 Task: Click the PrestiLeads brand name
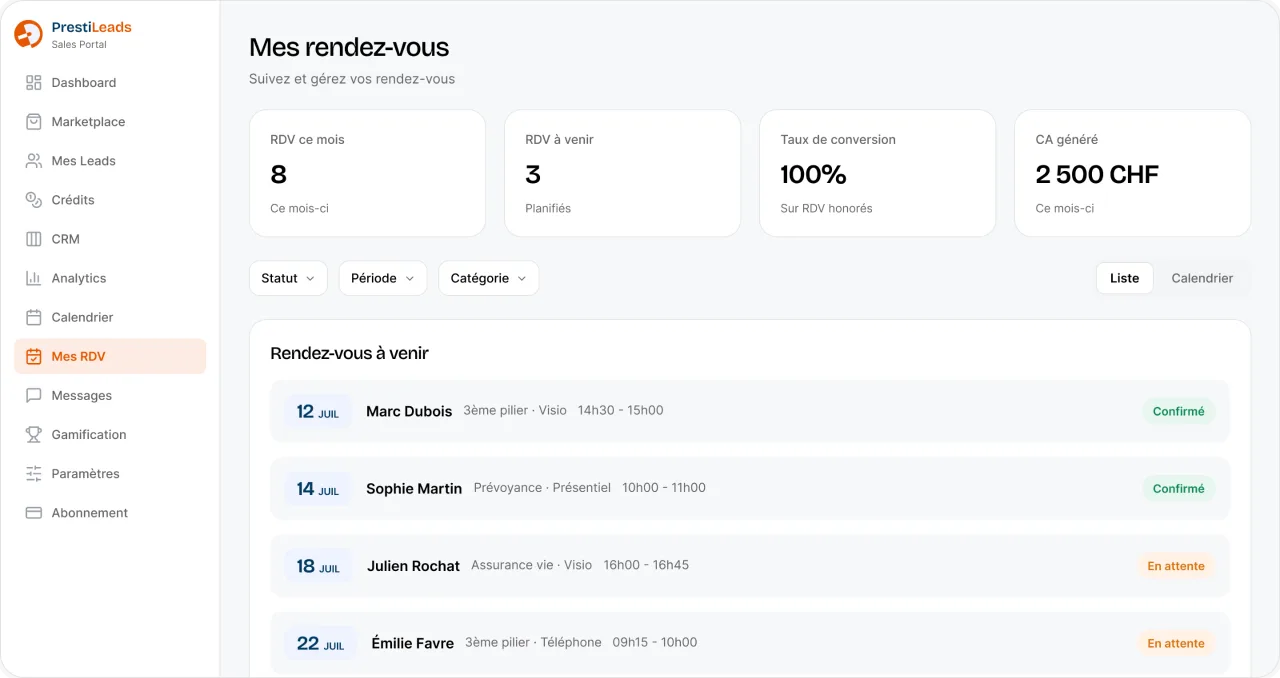coord(92,28)
